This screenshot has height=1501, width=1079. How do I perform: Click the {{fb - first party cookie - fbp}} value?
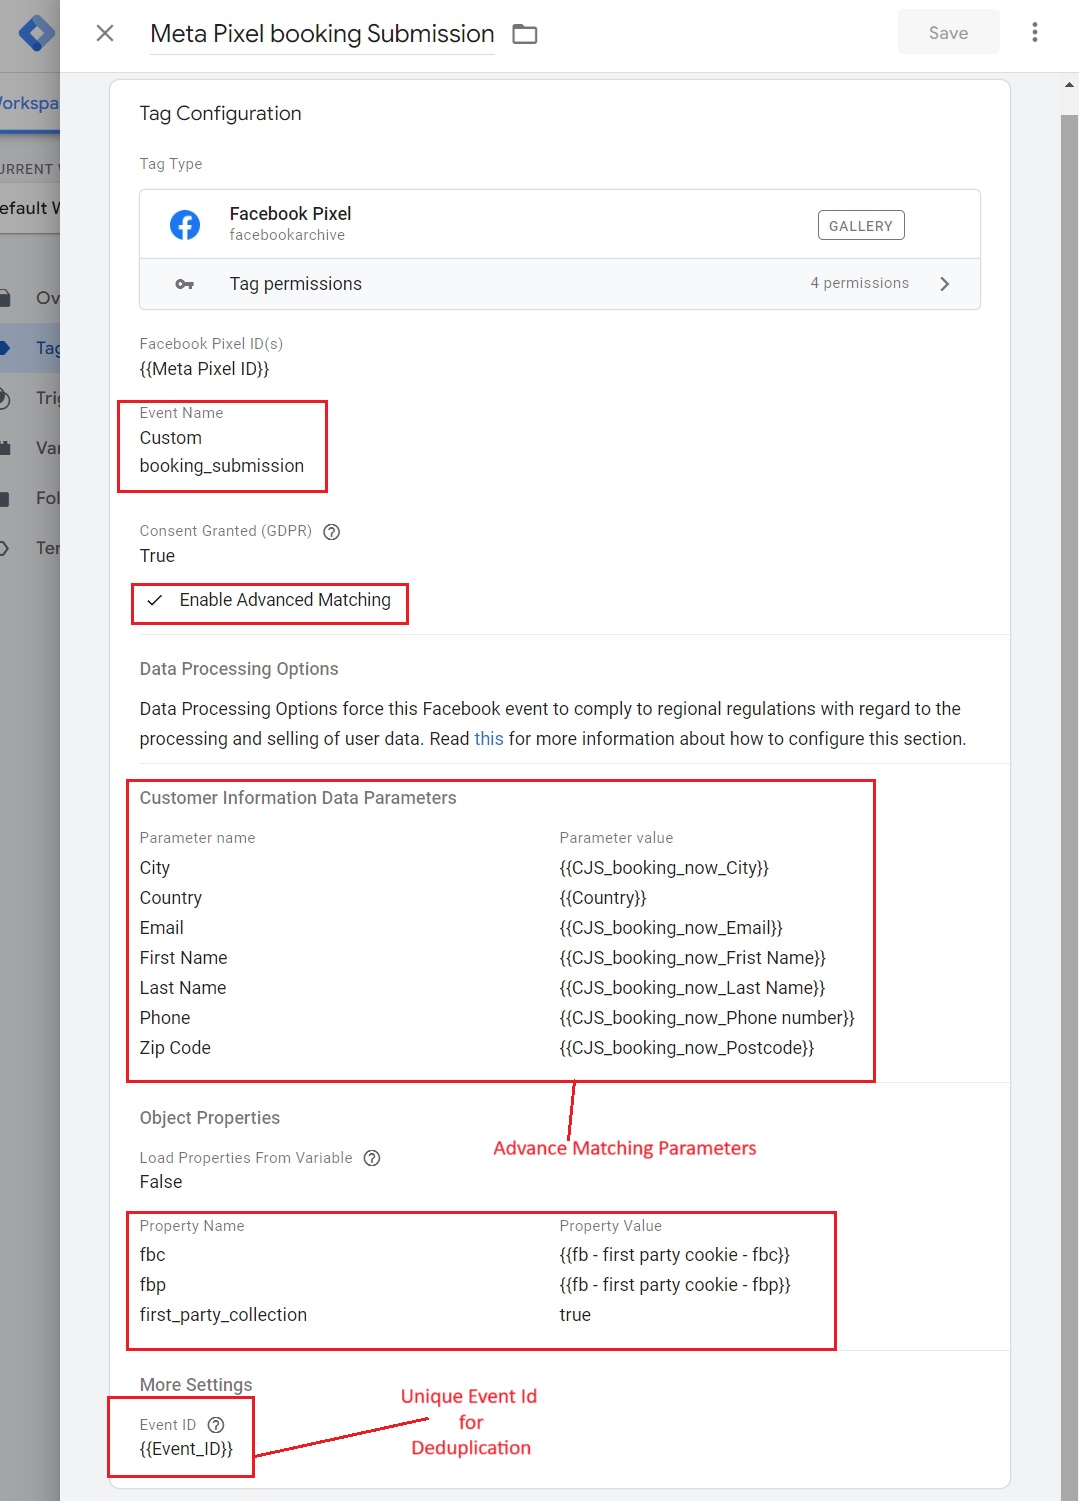coord(675,1285)
